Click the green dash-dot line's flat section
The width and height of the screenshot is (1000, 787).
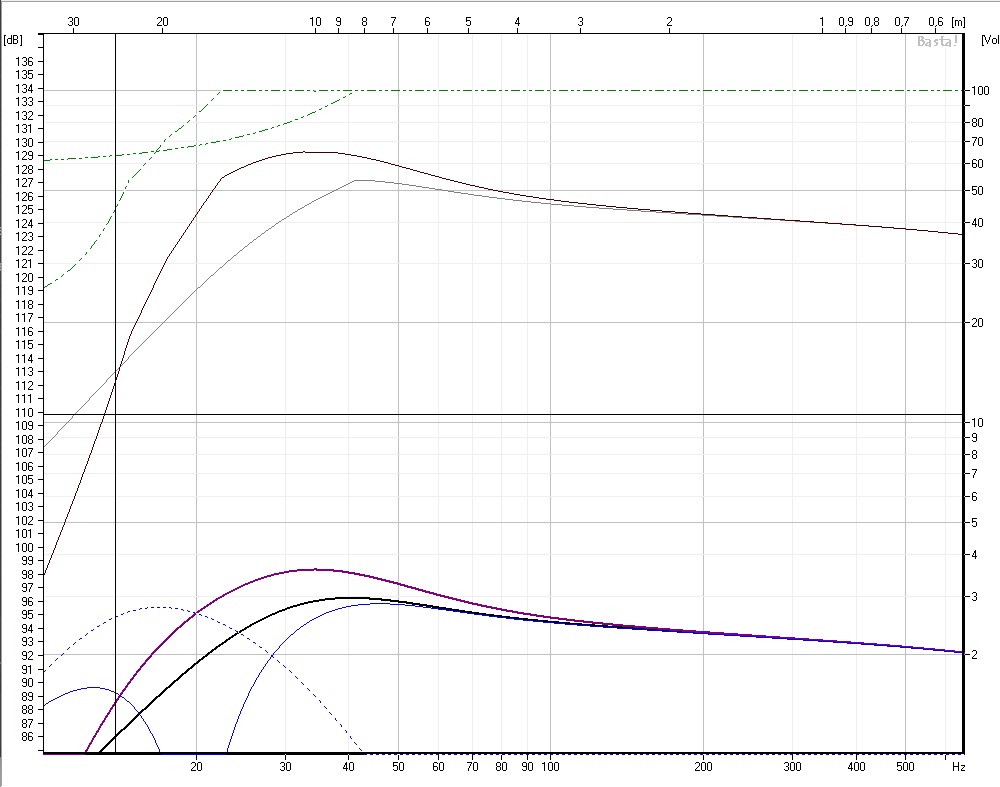[x=600, y=90]
